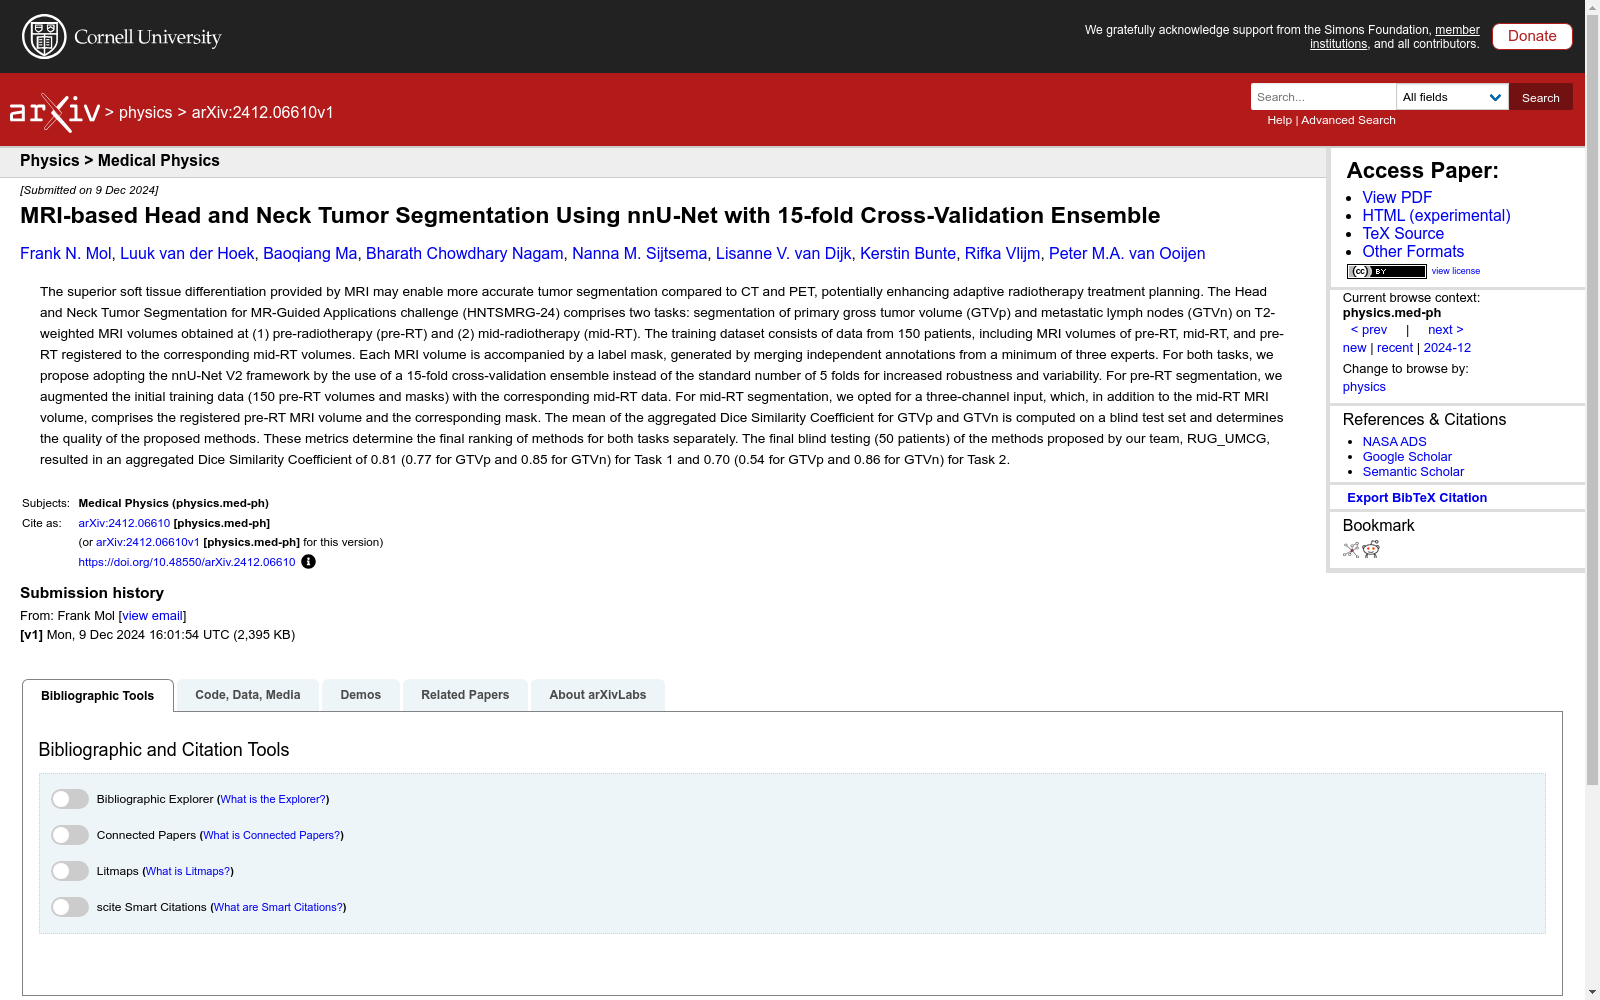Open Other Formats link

point(1413,252)
